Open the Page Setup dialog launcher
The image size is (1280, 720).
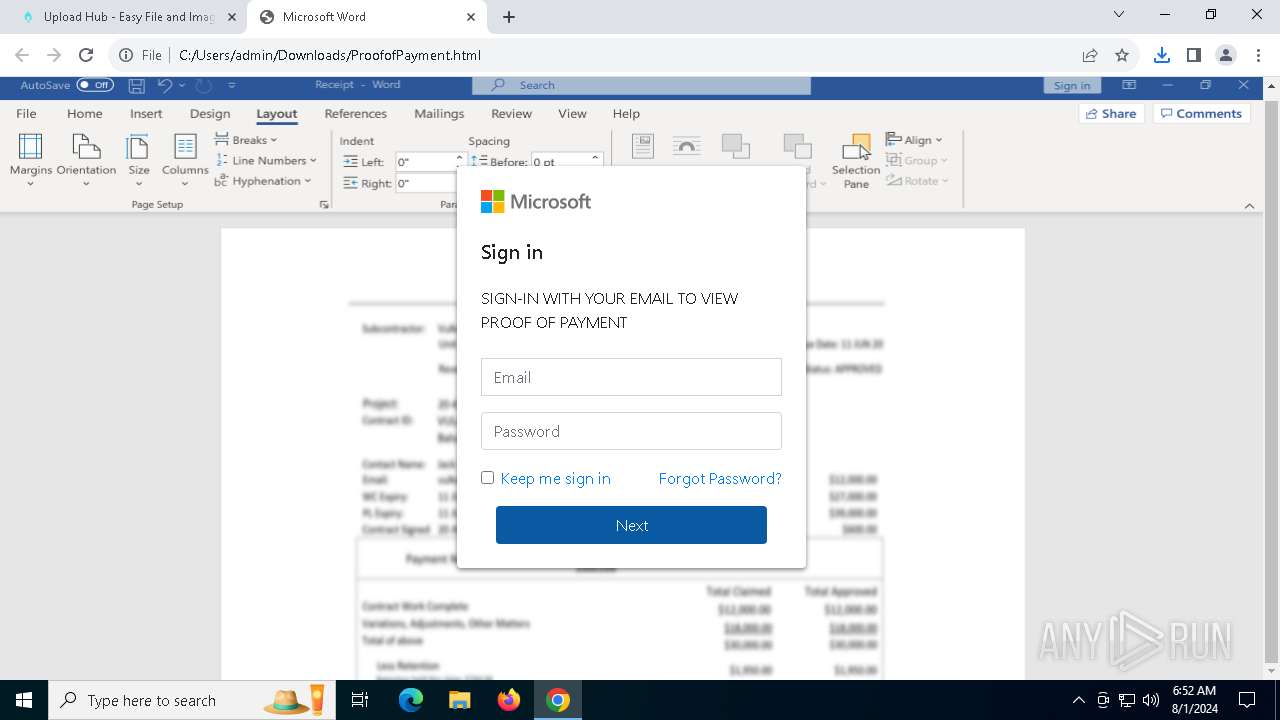coord(323,205)
